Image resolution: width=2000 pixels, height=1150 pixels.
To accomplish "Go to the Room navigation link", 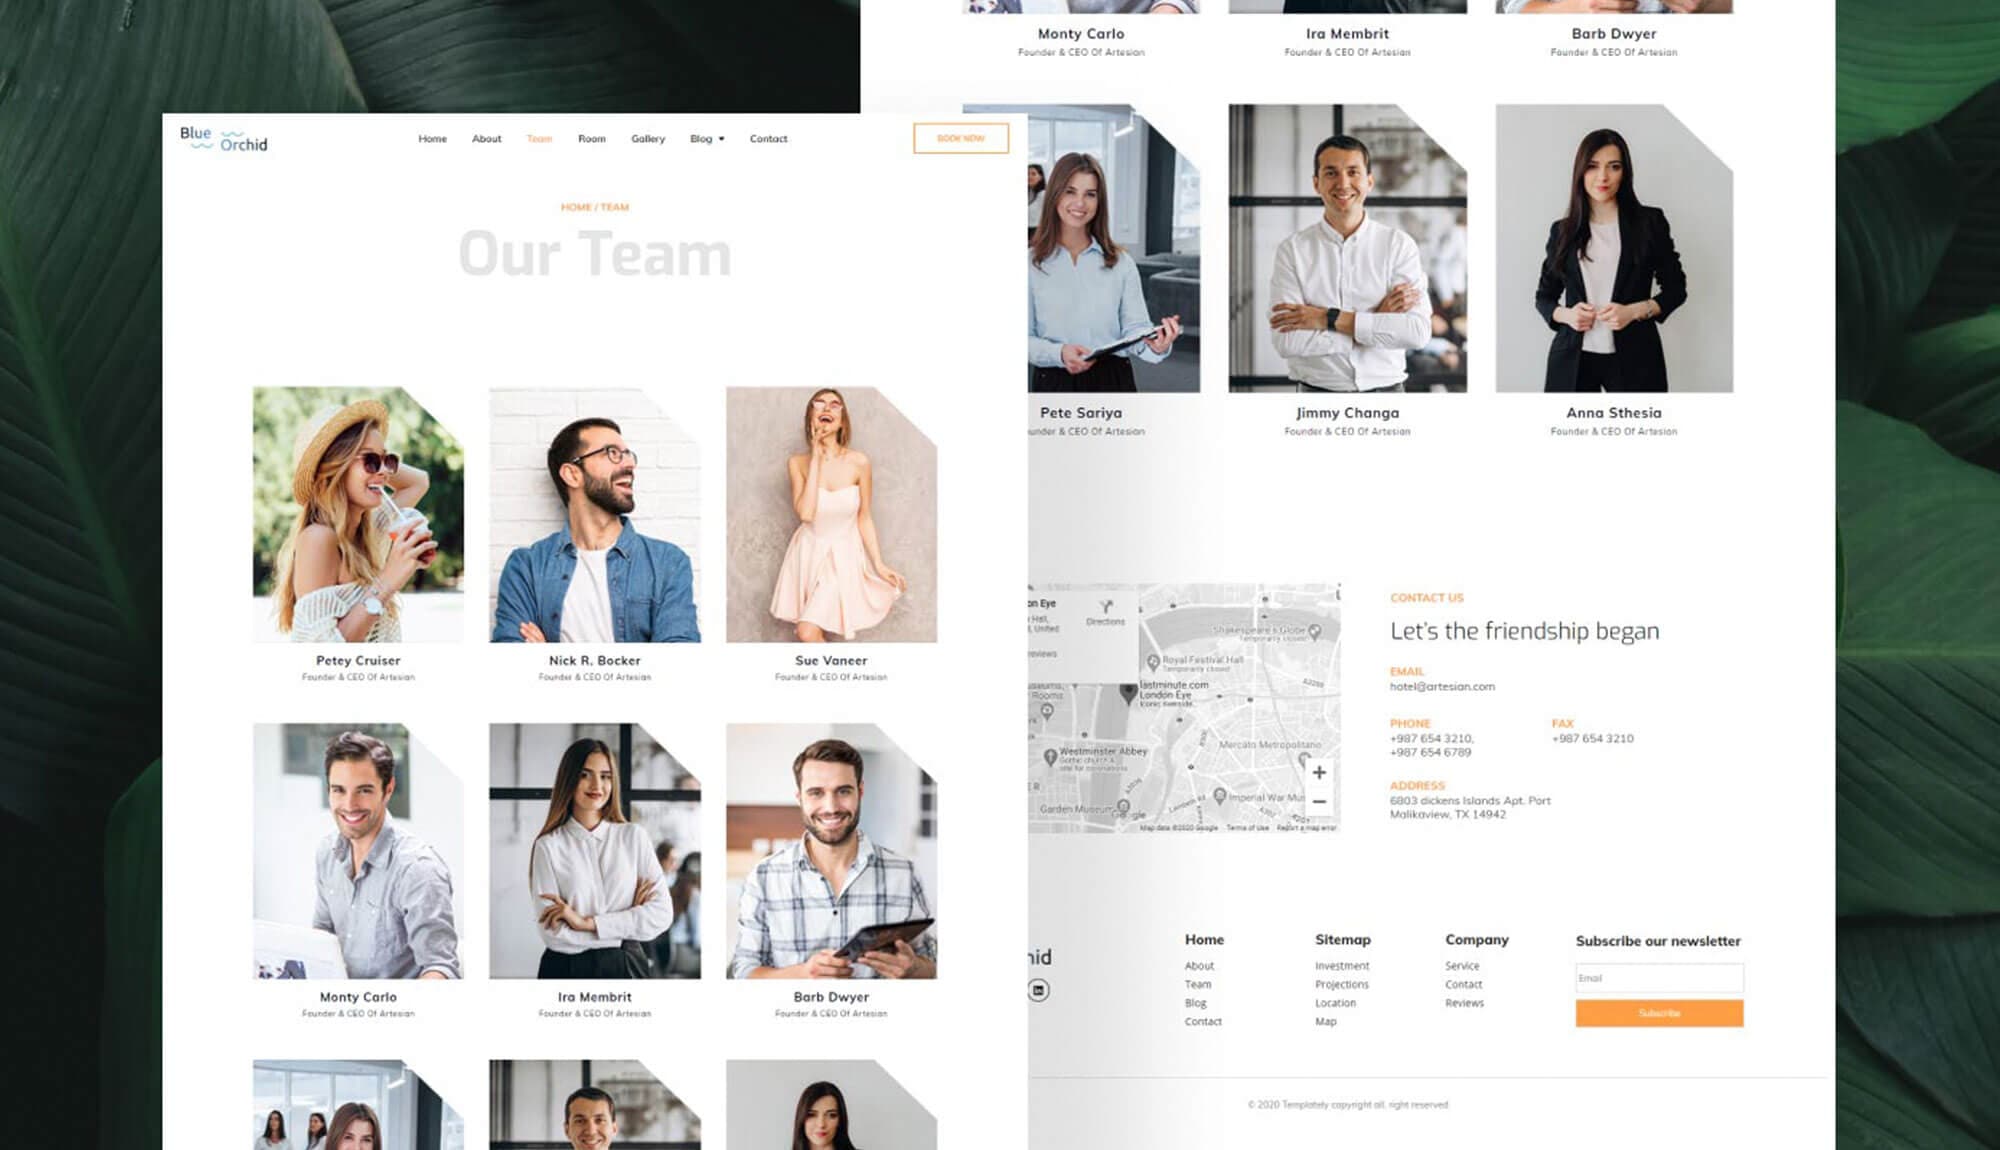I will [591, 139].
